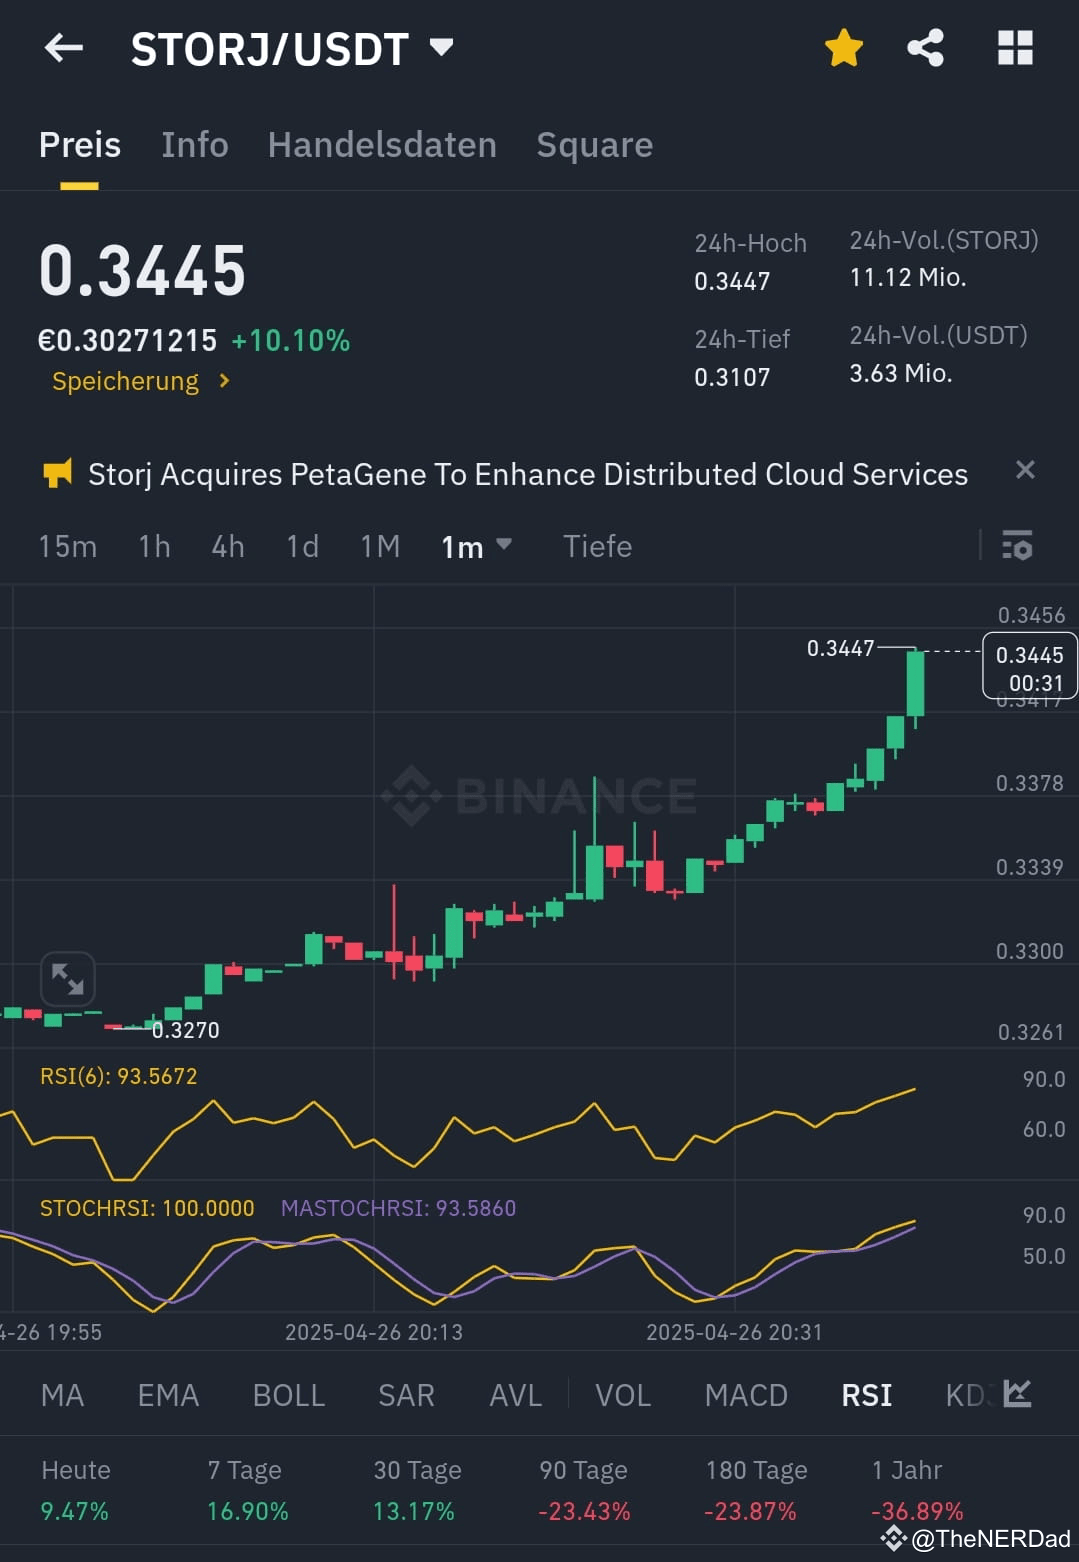Tap the 30 Tage 13.17% performance

(417, 1490)
